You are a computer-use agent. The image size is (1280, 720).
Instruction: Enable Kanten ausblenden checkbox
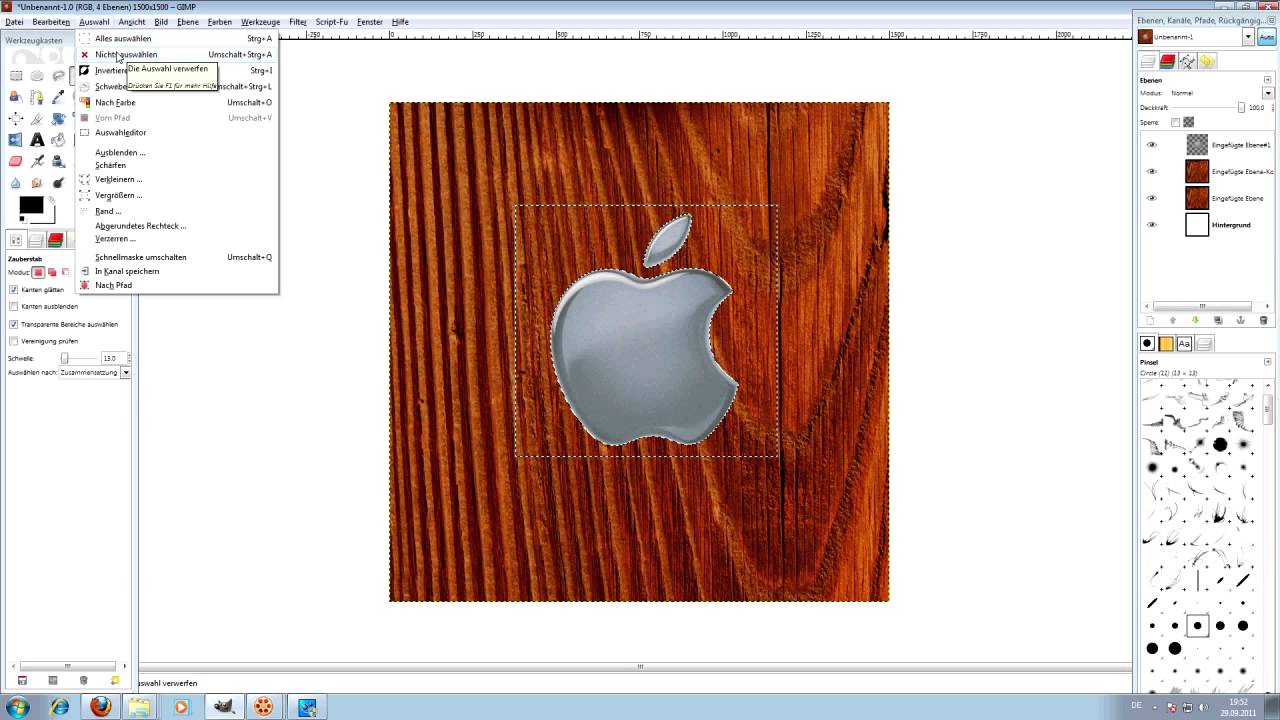pyautogui.click(x=13, y=306)
